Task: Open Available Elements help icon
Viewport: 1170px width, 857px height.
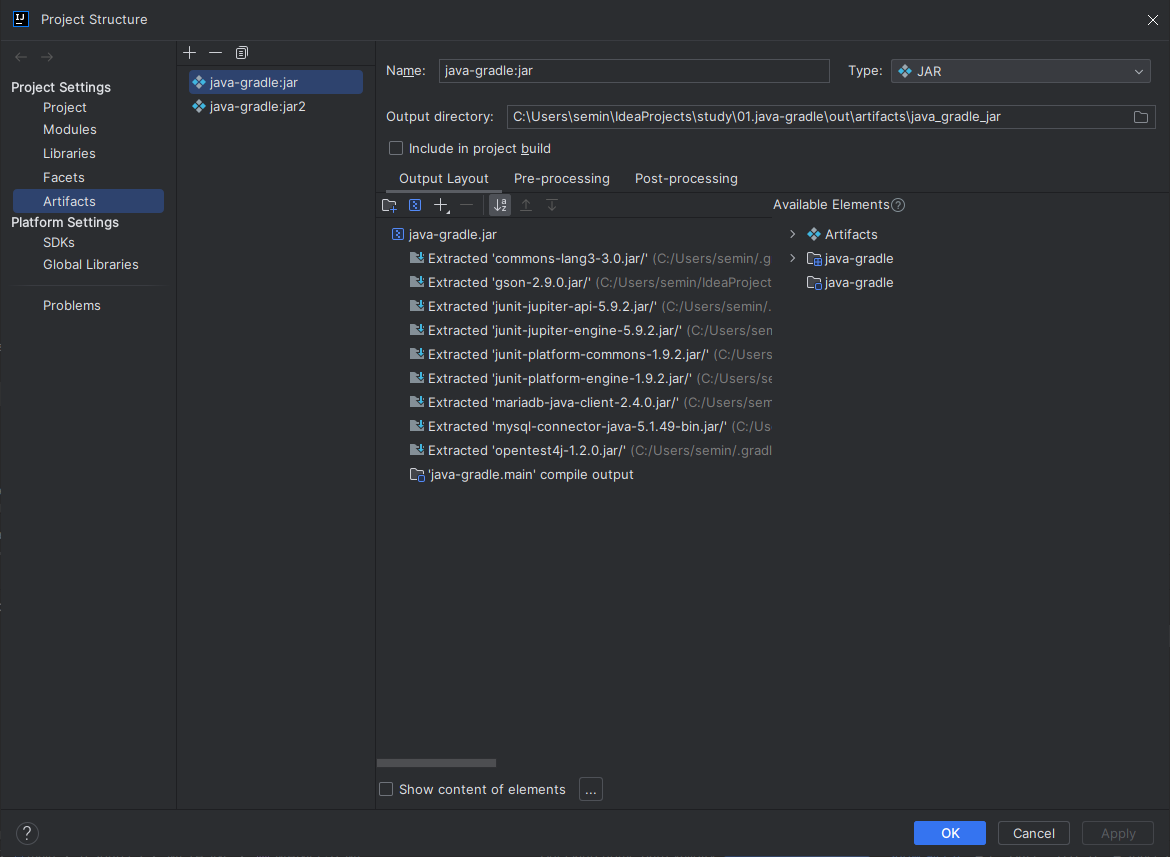Action: (898, 205)
